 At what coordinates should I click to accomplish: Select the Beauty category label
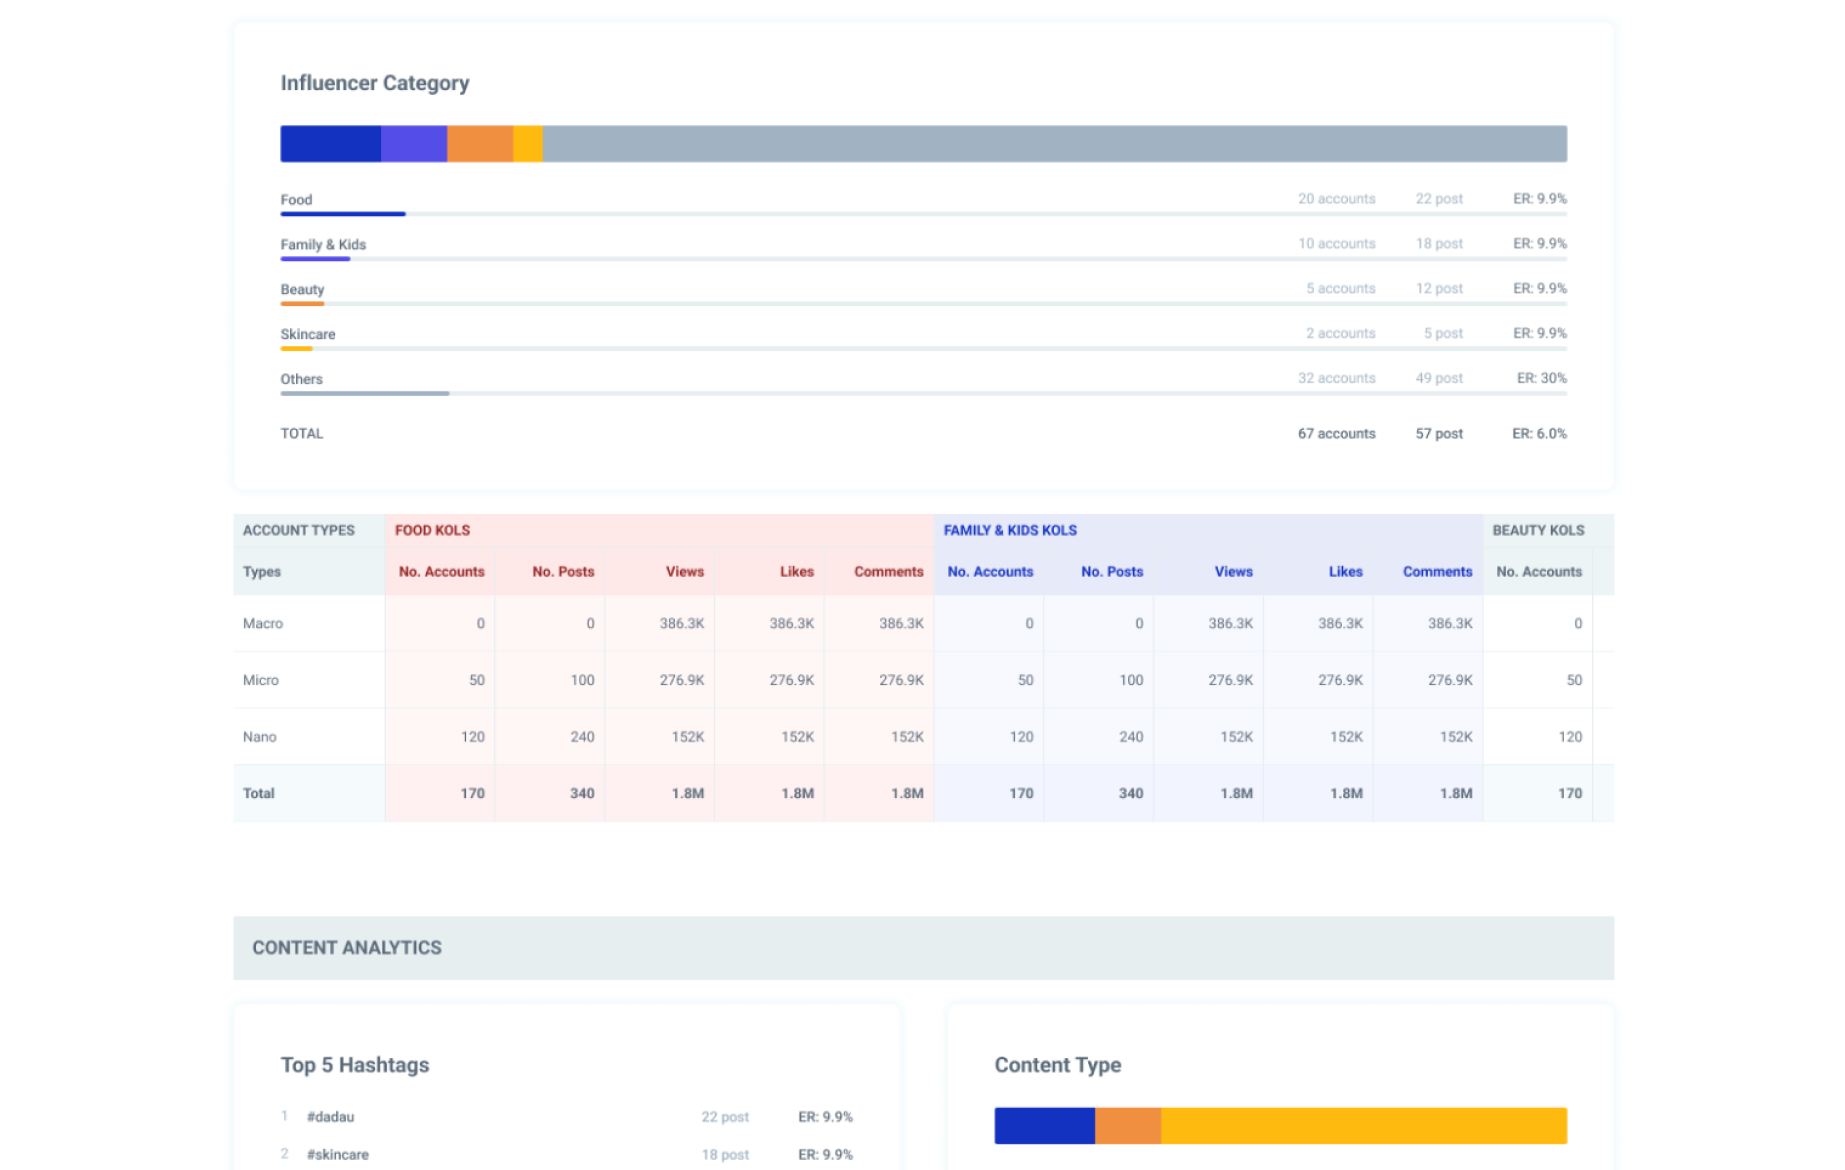(302, 290)
